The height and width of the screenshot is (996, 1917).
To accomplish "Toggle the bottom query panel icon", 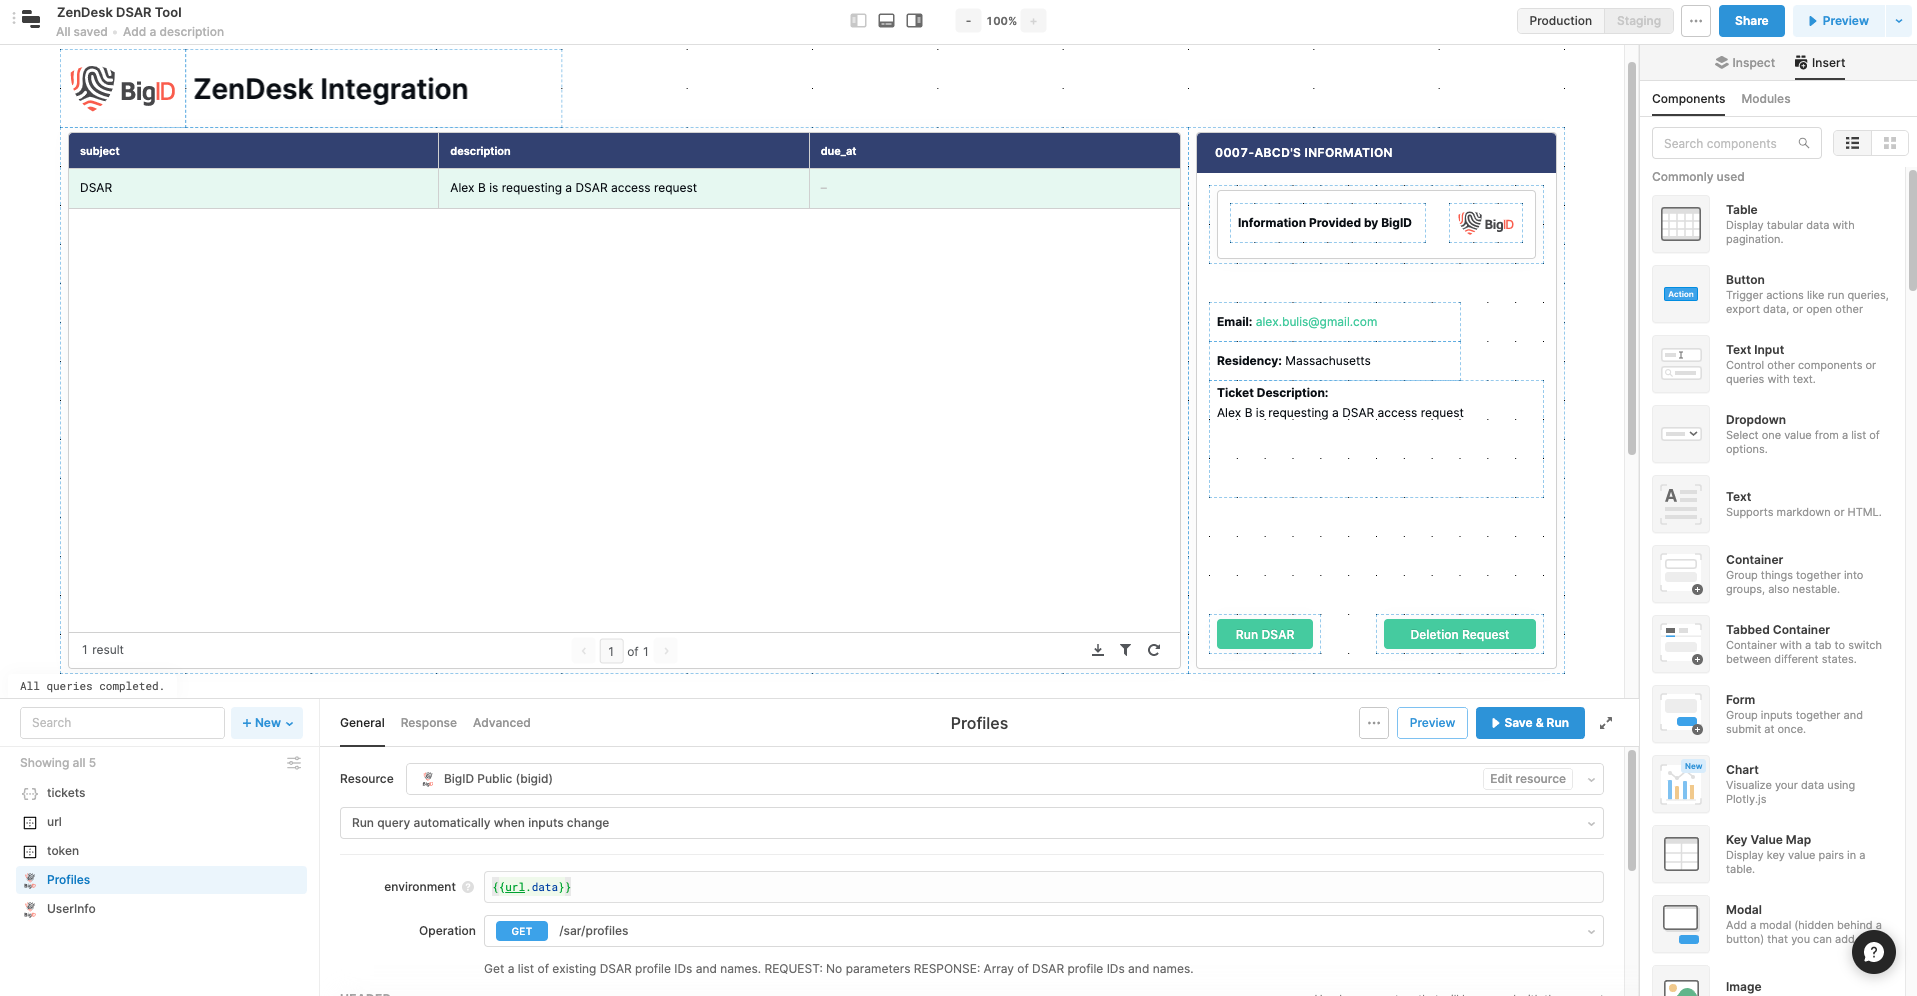I will click(886, 21).
